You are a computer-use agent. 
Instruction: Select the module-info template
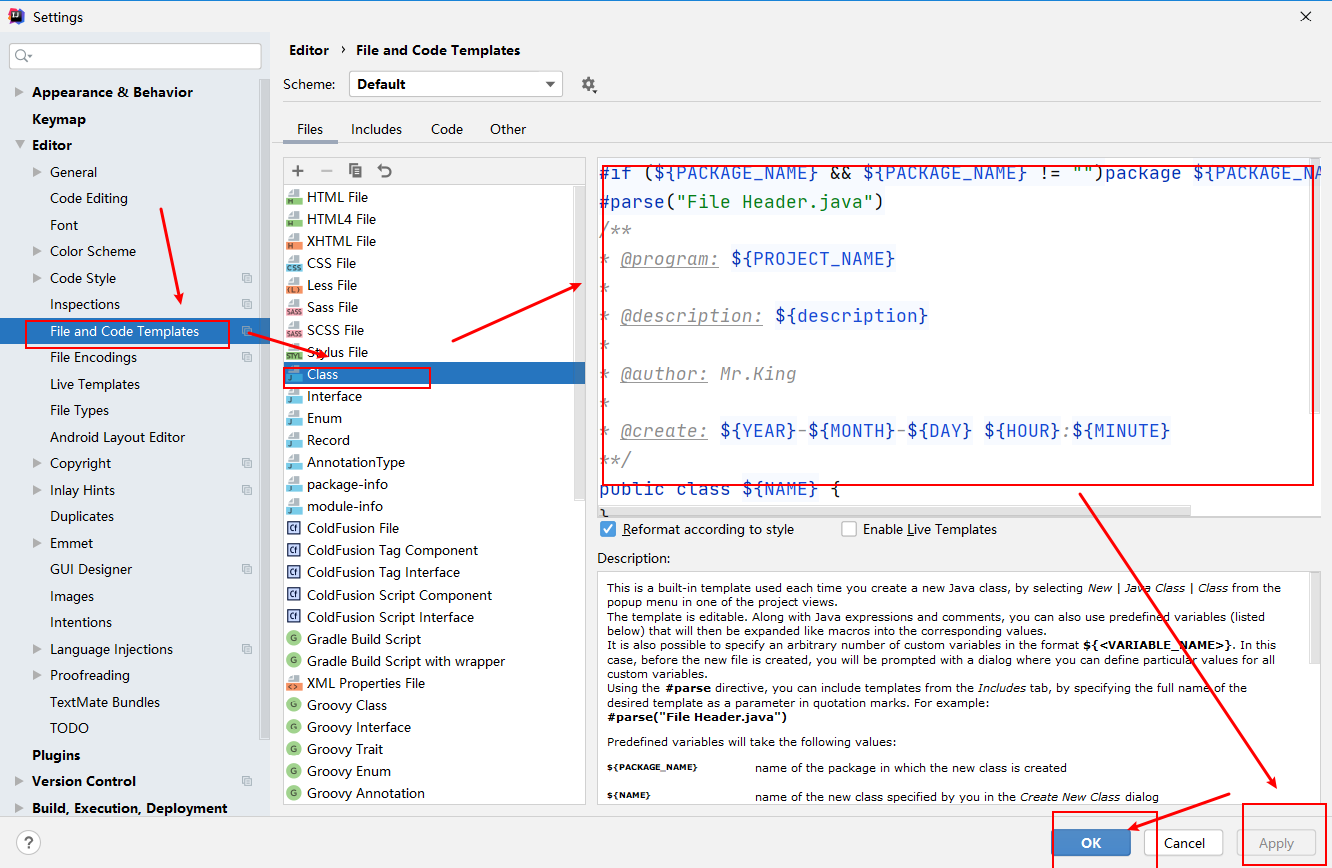[344, 506]
